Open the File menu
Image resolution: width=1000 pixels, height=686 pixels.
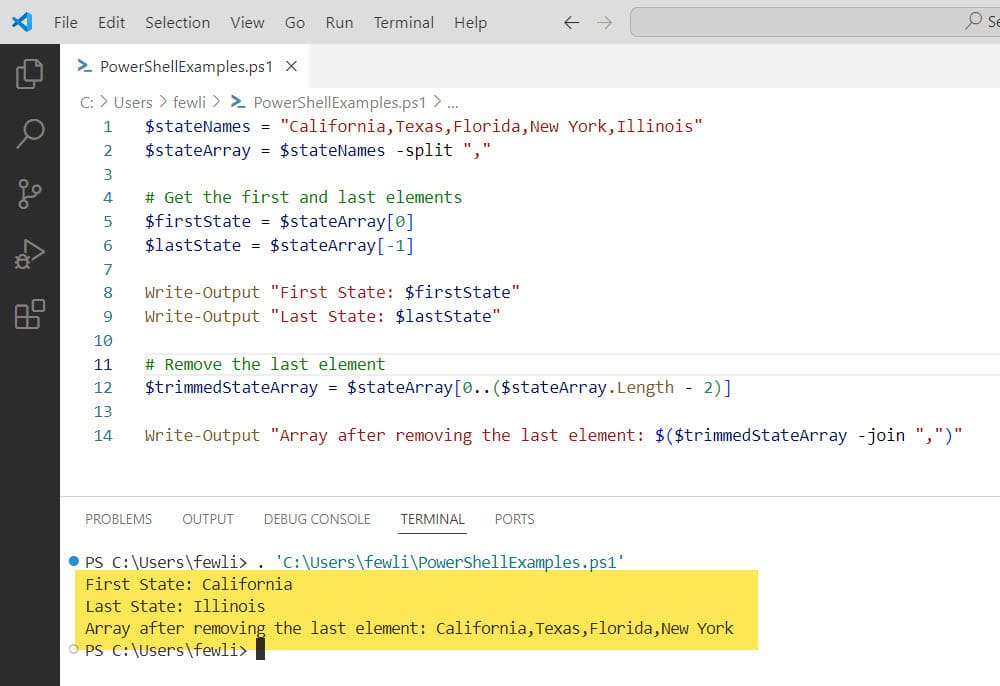(65, 22)
